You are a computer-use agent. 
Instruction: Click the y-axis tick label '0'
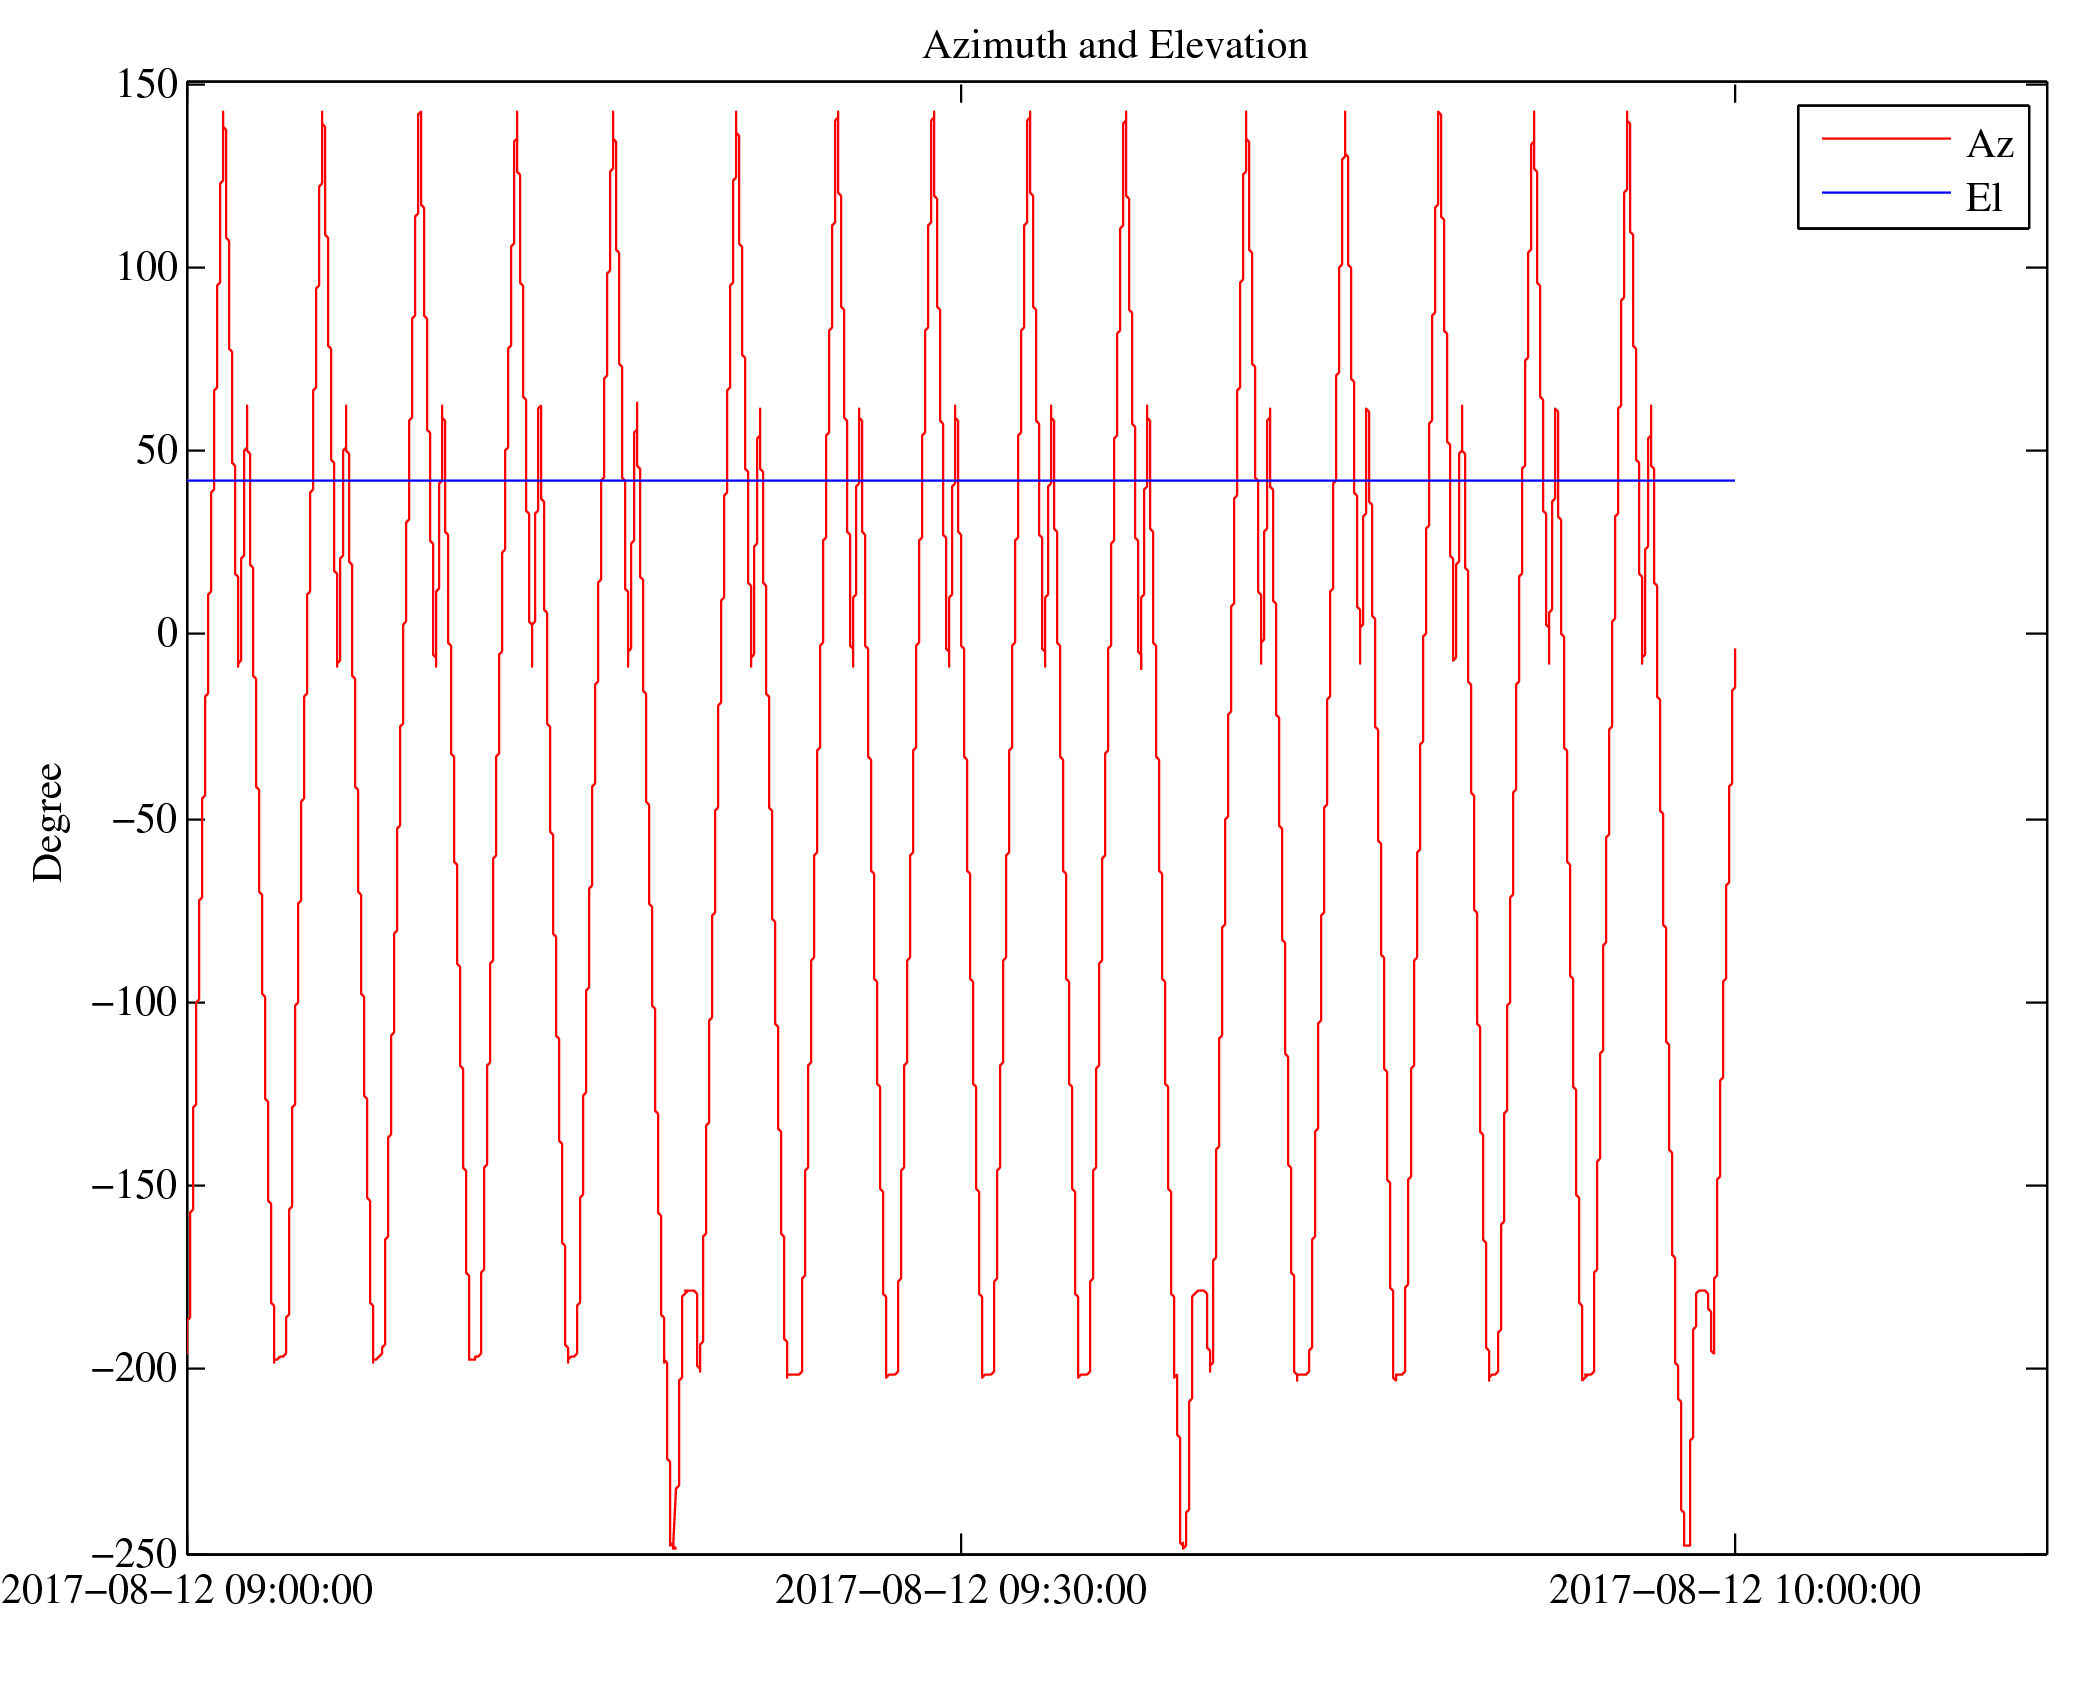[x=168, y=633]
